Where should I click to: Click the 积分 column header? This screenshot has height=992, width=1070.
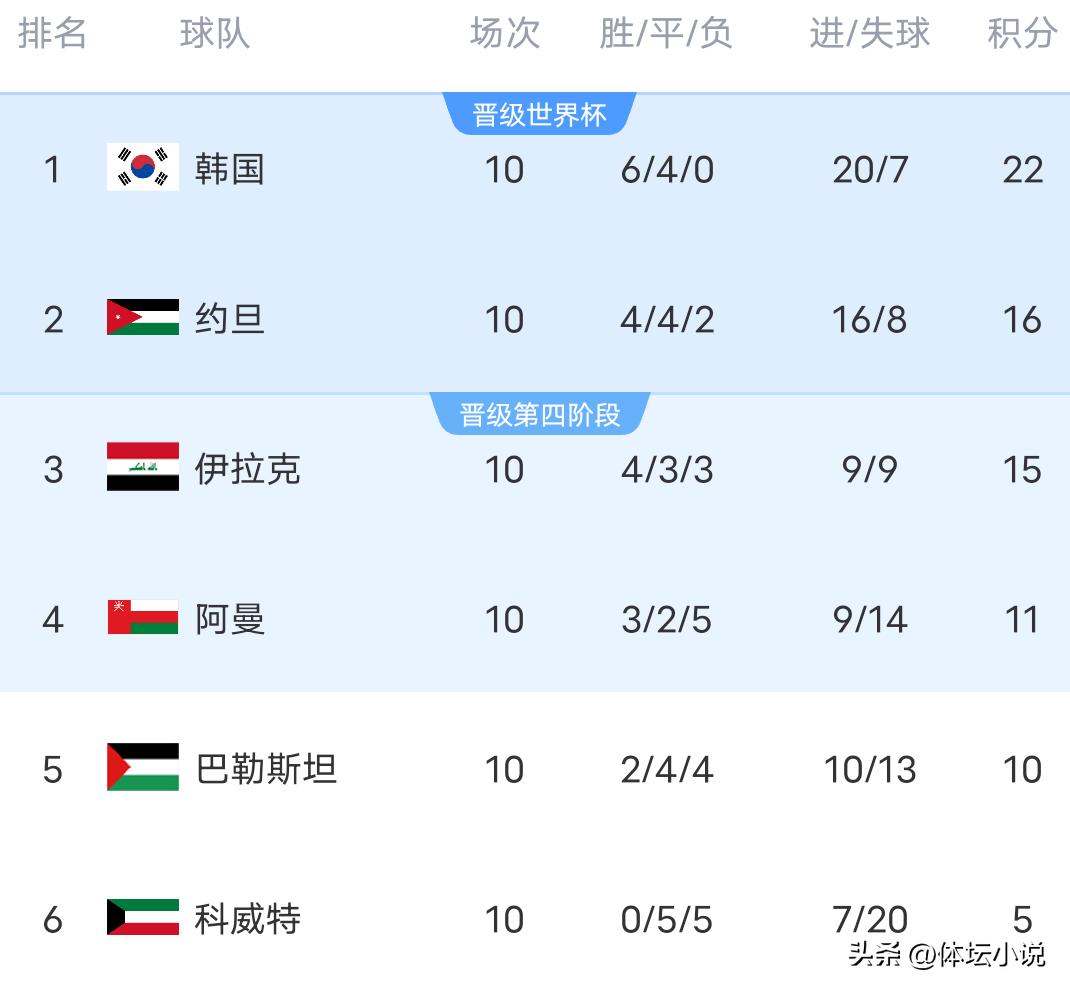coord(1022,33)
